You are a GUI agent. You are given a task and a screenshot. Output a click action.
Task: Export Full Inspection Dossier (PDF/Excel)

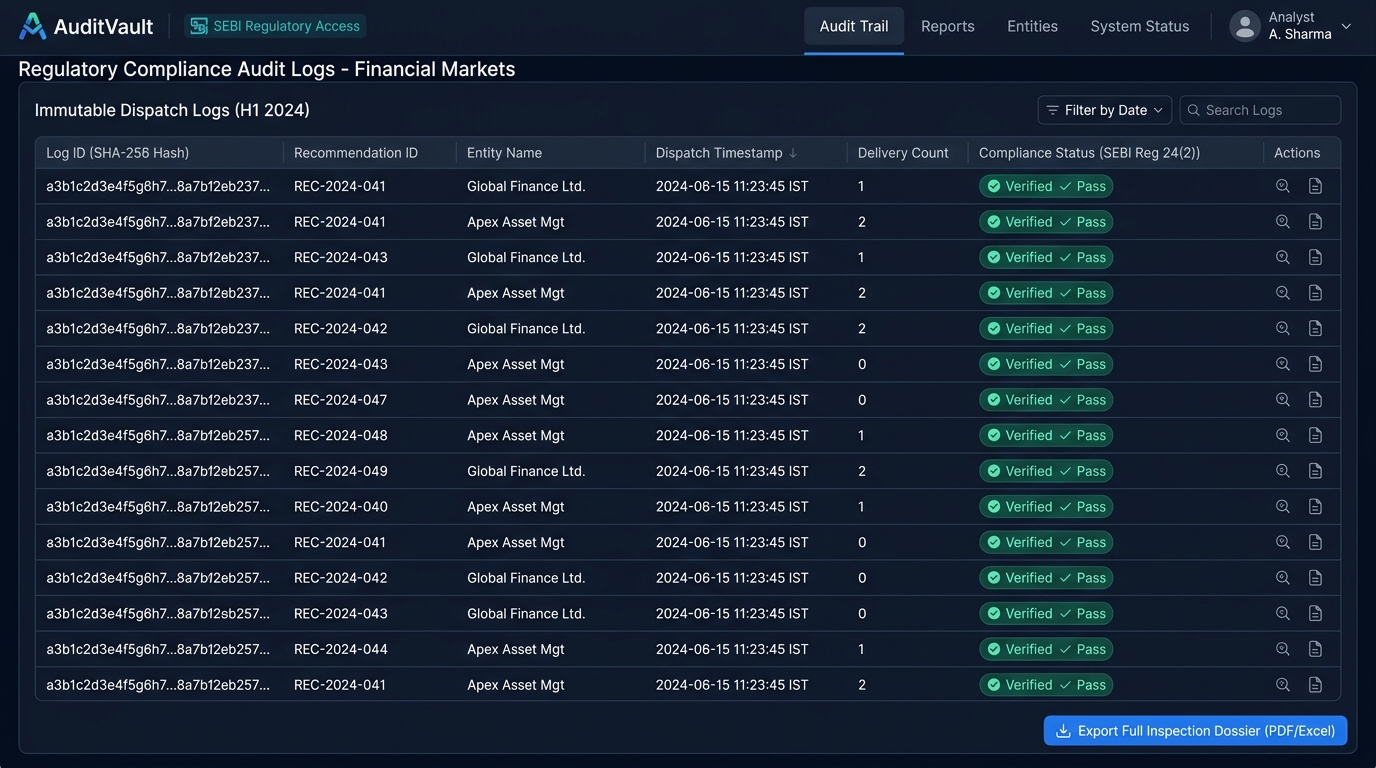pos(1196,731)
